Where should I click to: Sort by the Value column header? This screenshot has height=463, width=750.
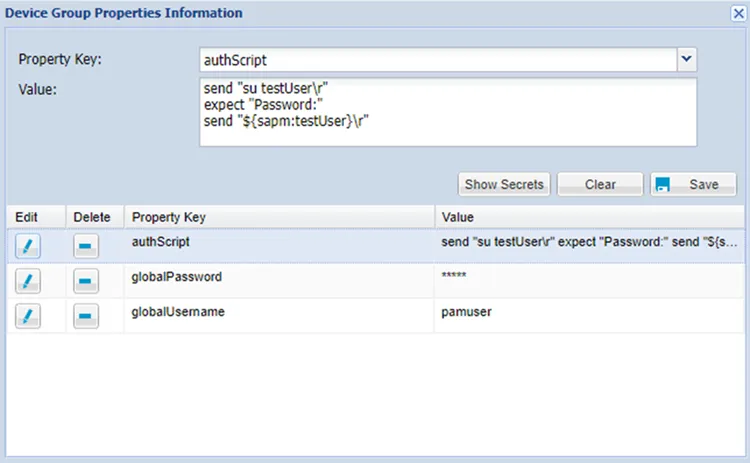pos(589,217)
